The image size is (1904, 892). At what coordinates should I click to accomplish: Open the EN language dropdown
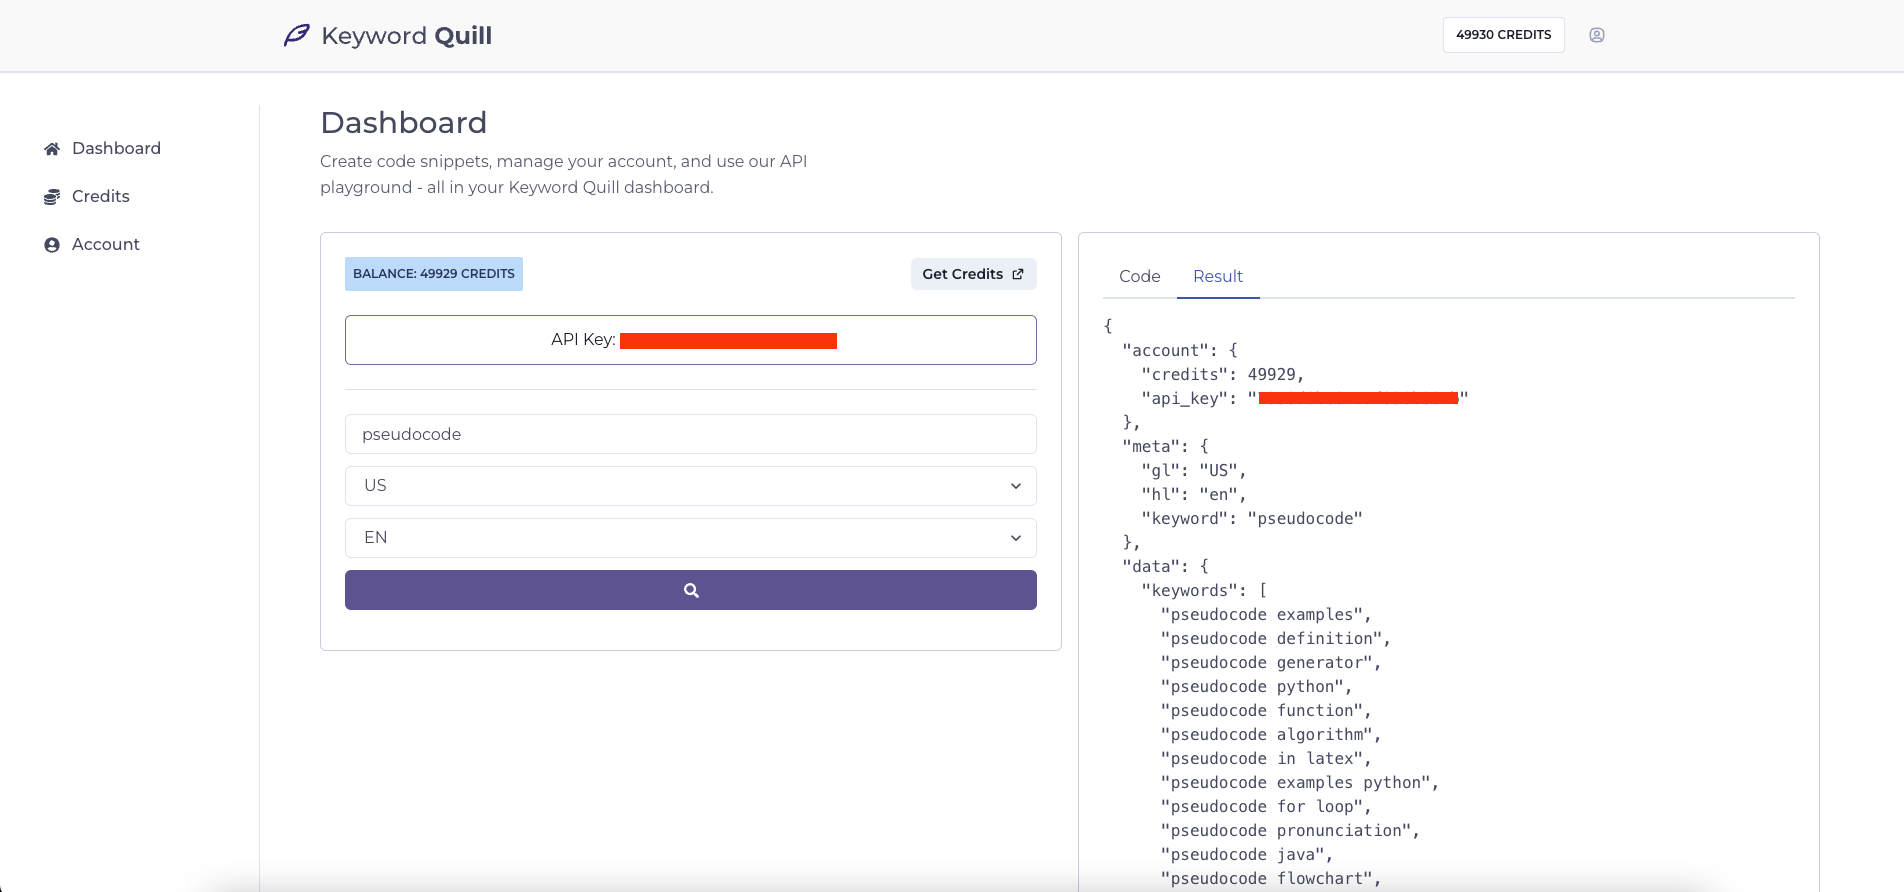click(691, 538)
